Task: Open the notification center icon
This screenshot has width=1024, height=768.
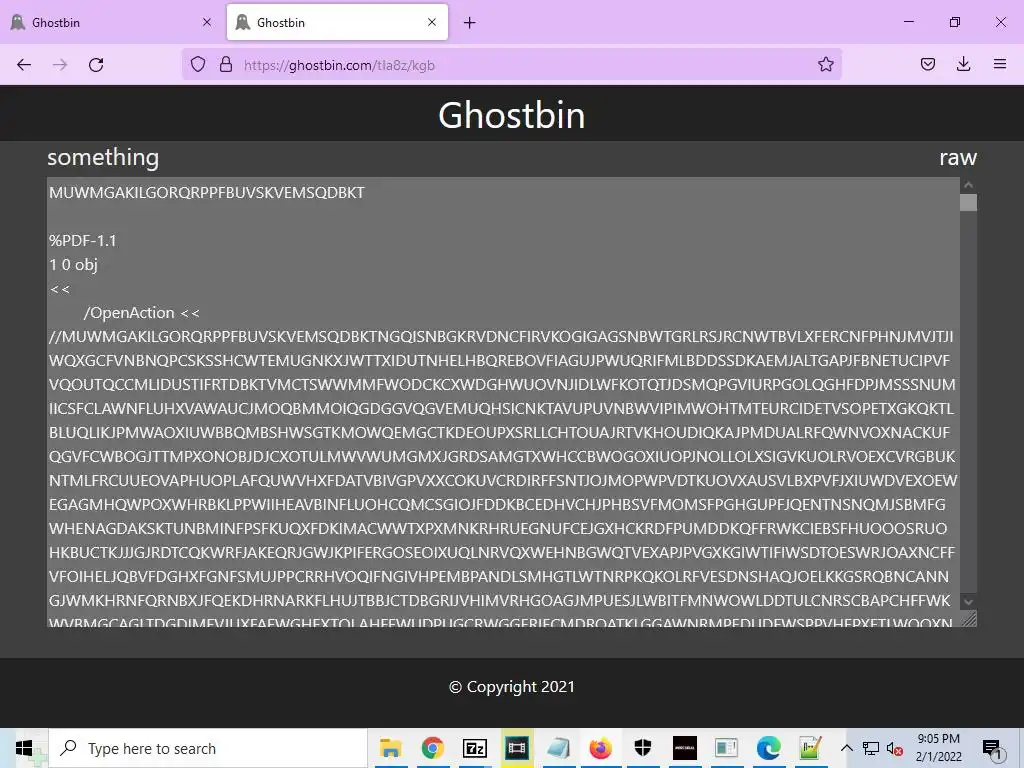Action: (992, 749)
